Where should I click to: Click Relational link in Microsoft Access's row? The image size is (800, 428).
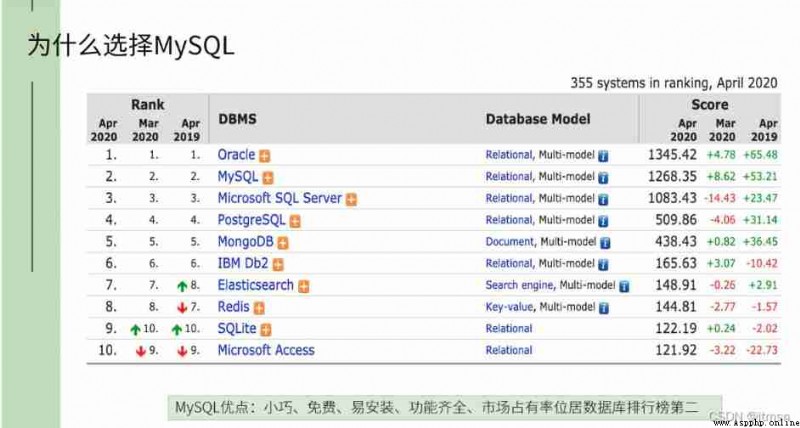[x=509, y=350]
